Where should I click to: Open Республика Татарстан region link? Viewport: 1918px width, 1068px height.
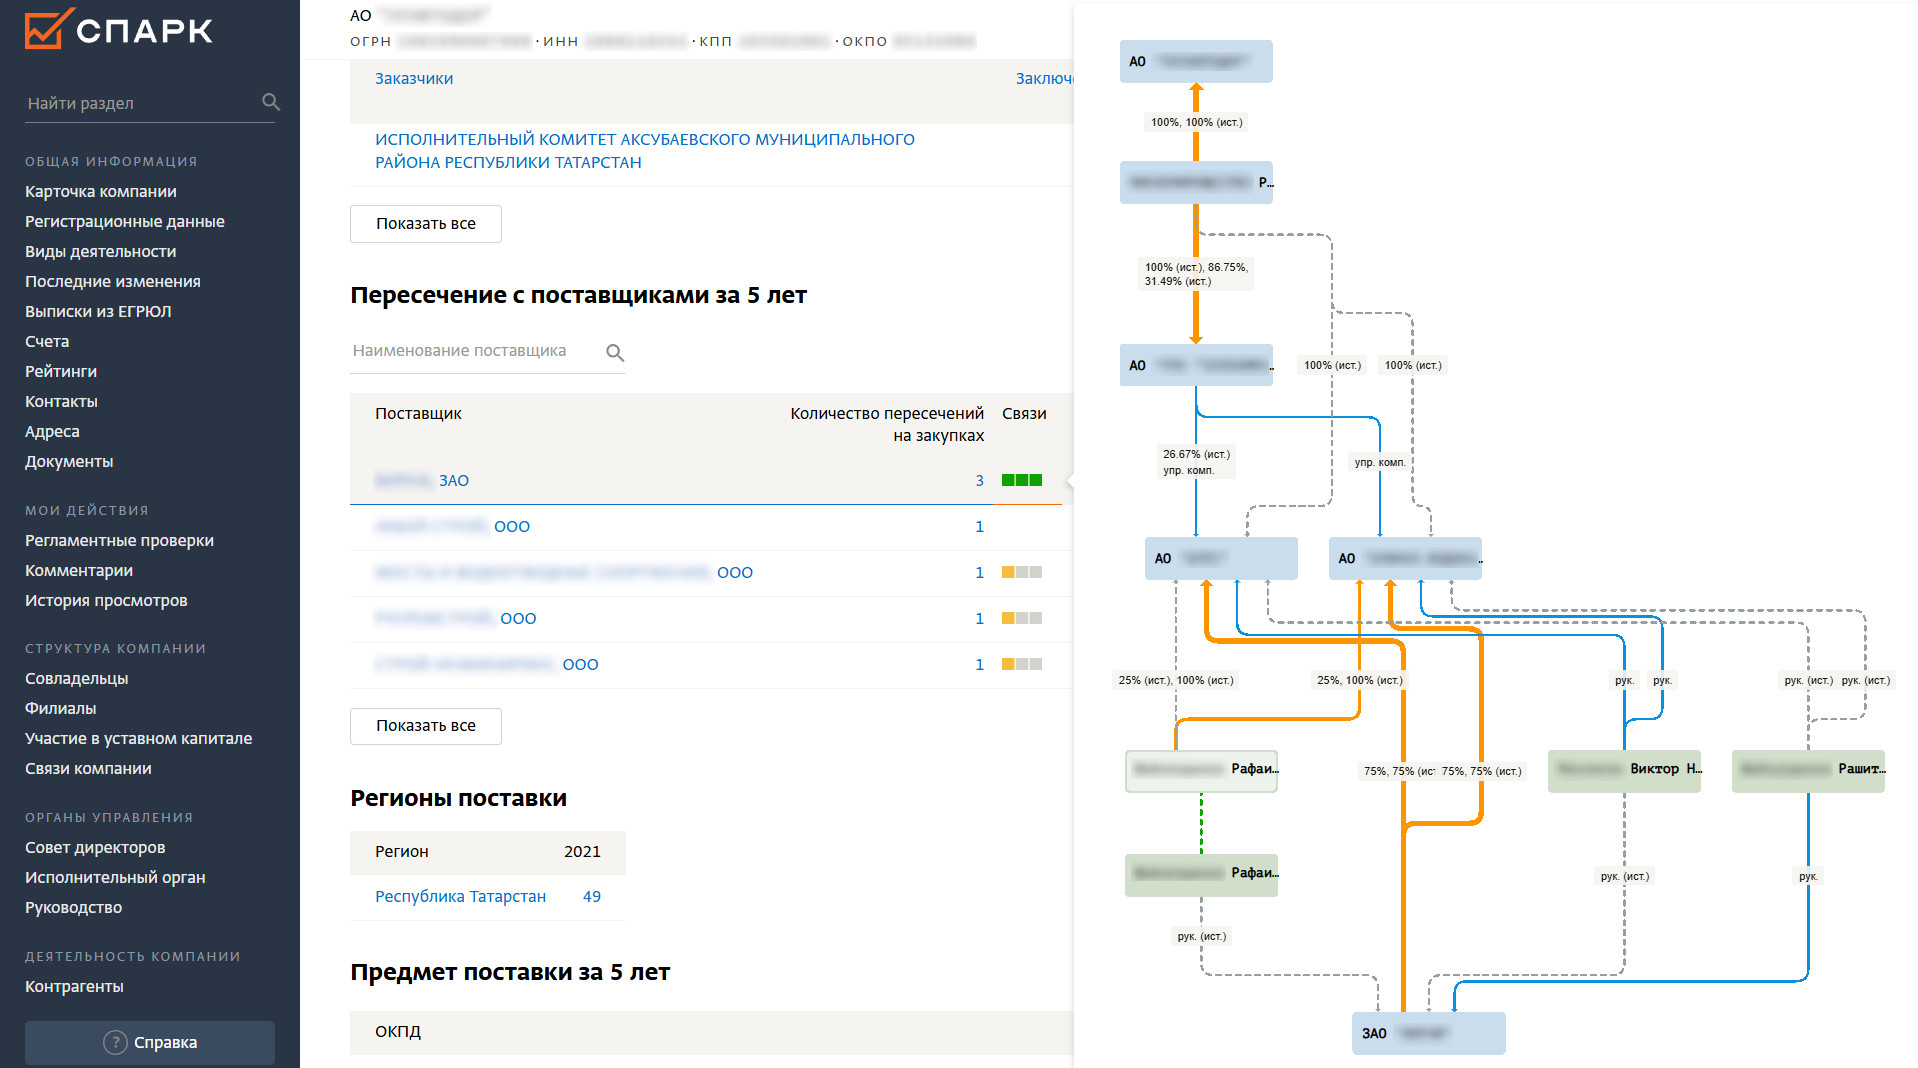tap(460, 896)
